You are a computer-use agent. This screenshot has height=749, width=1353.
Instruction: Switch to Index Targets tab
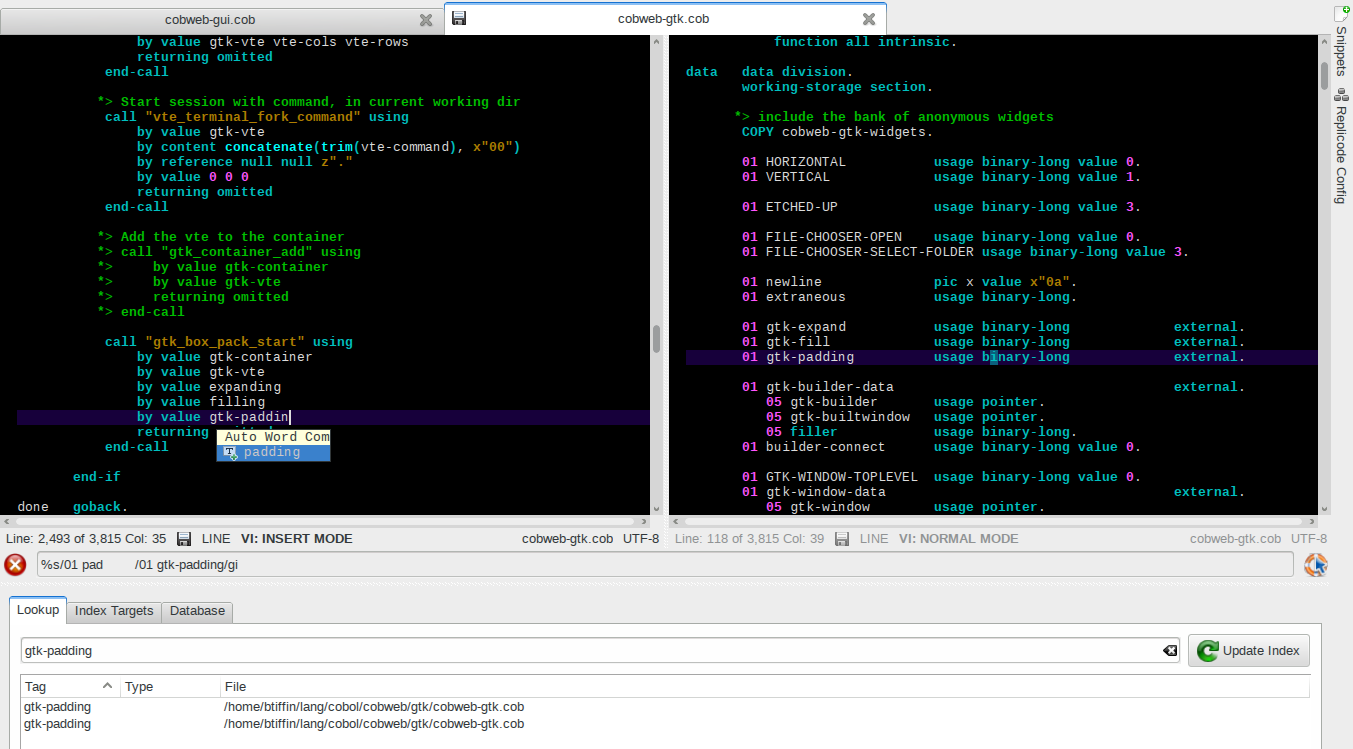click(x=114, y=611)
